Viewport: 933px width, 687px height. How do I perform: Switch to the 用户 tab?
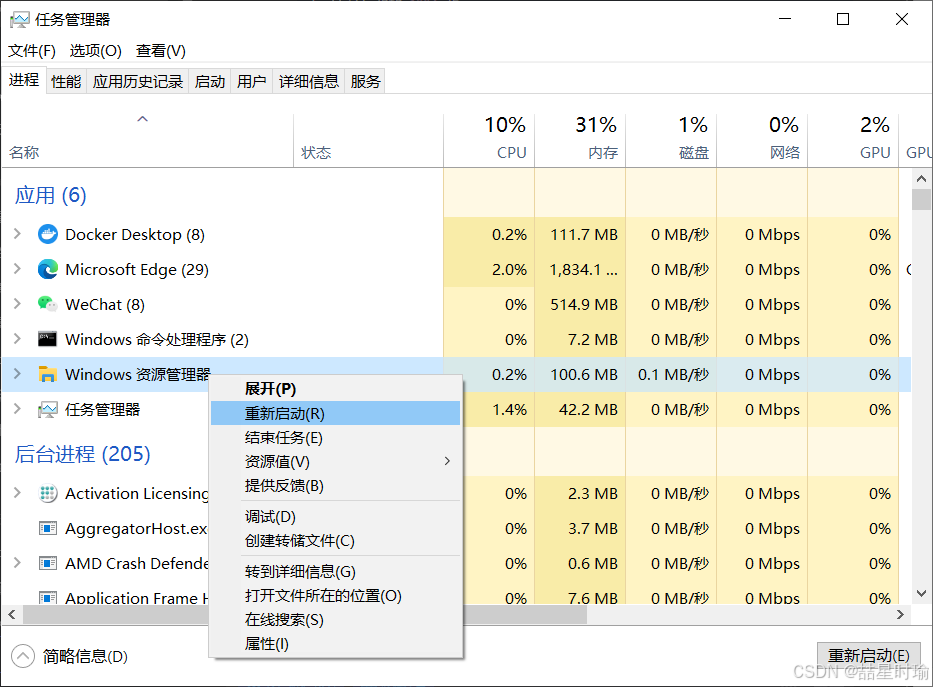251,81
